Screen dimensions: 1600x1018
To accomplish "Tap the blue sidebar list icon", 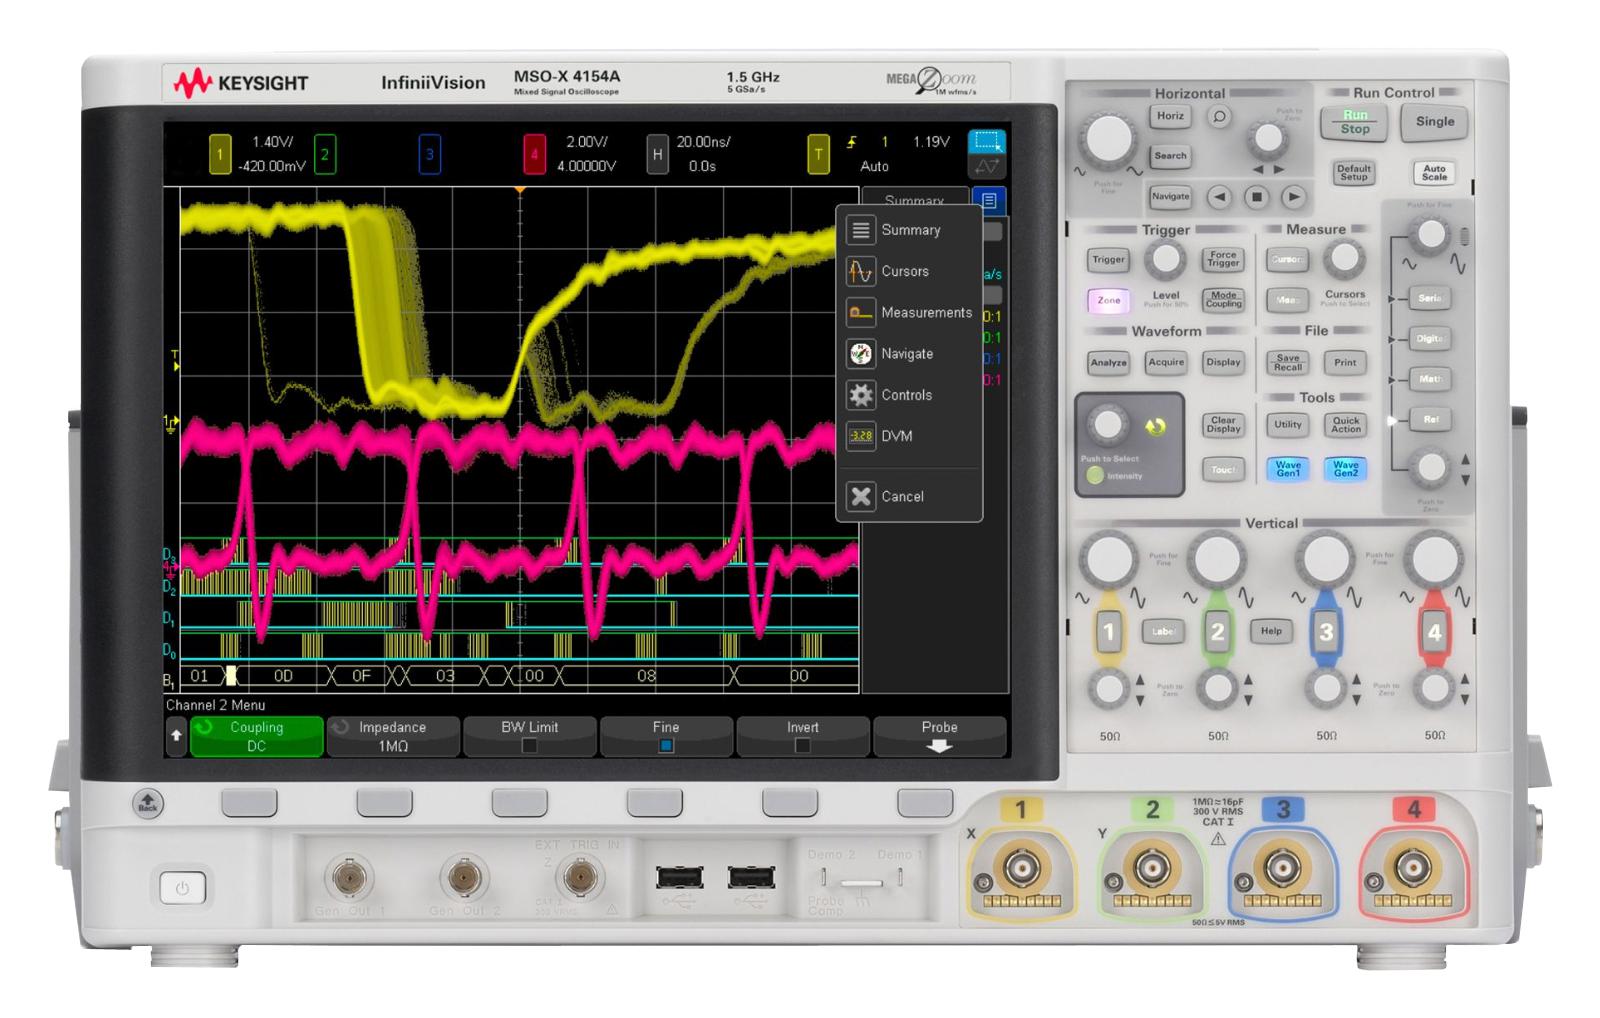I will tap(989, 201).
